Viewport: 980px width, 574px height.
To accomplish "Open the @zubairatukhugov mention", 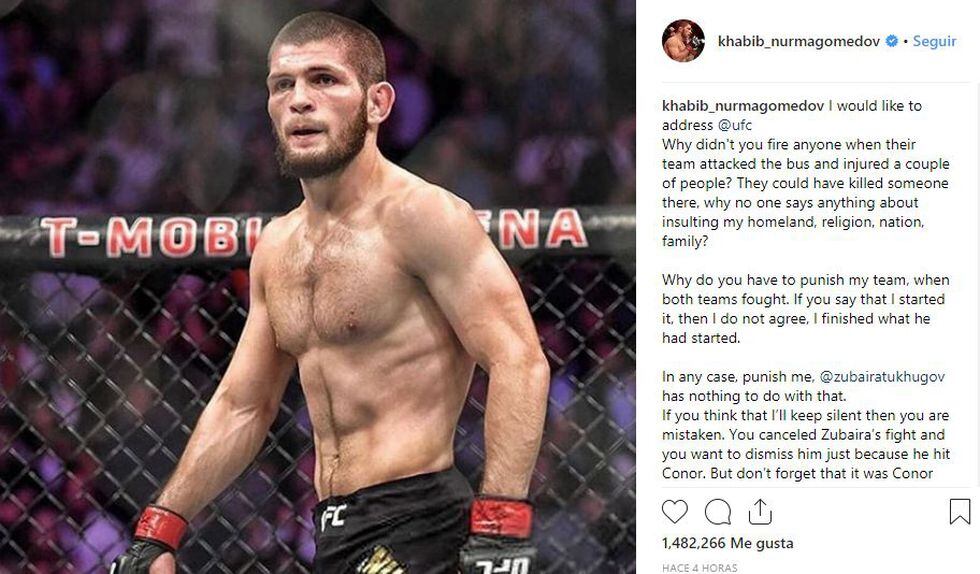I will click(881, 377).
